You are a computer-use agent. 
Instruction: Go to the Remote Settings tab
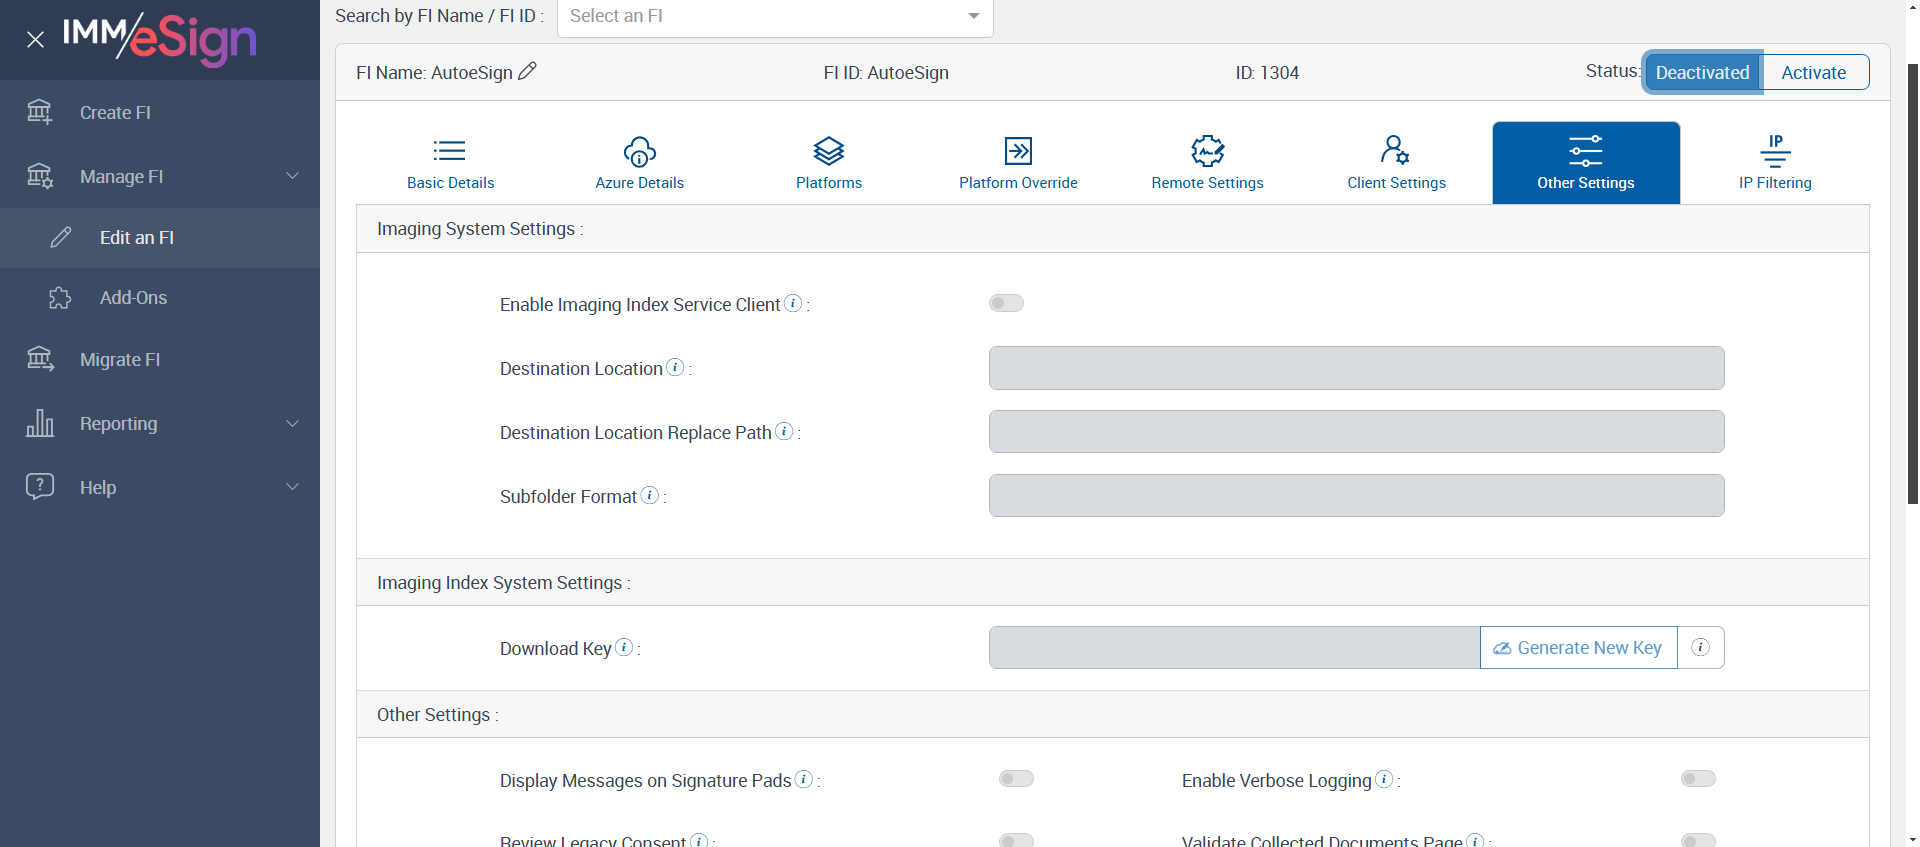pyautogui.click(x=1208, y=163)
